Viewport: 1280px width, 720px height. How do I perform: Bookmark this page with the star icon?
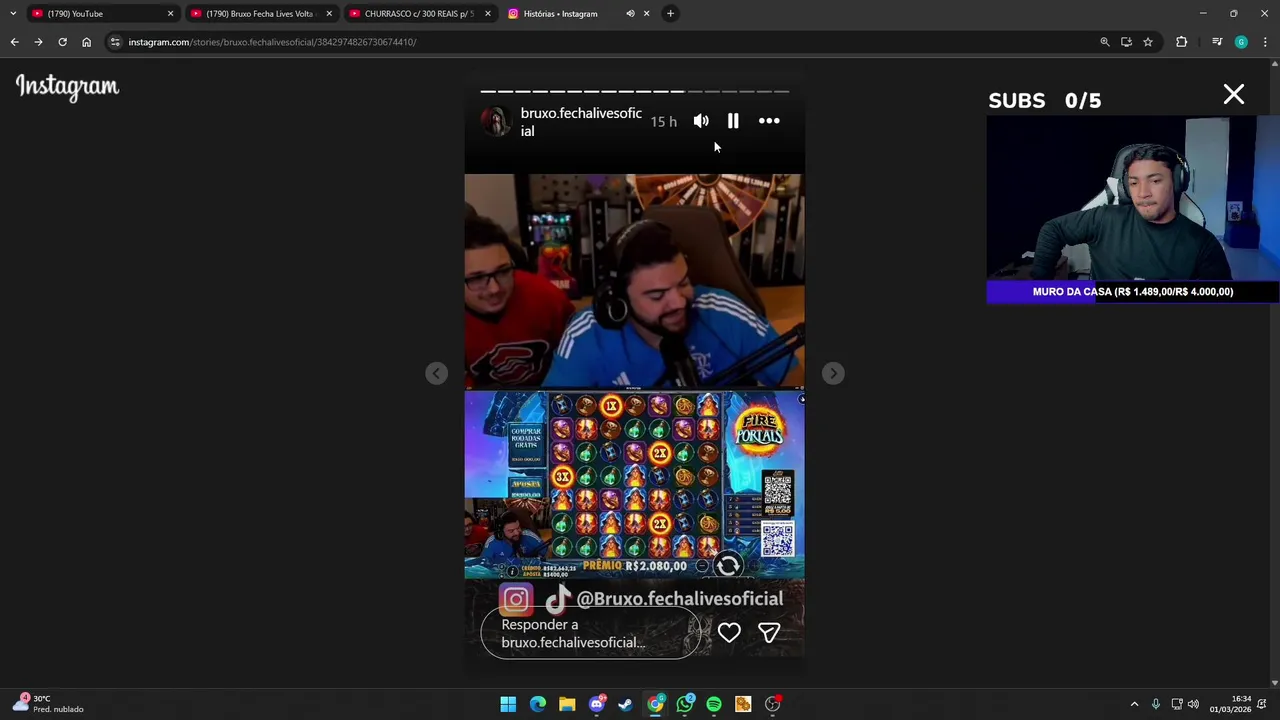pos(1148,42)
